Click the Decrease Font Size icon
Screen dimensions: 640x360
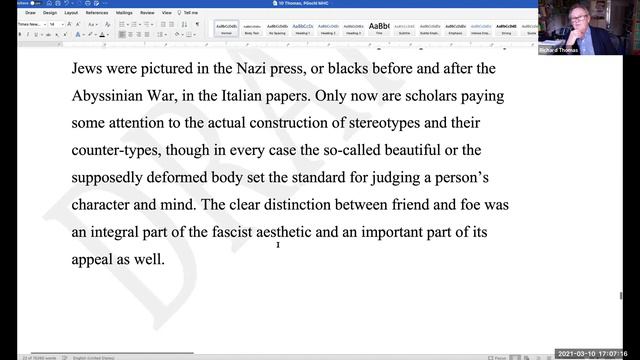tap(78, 24)
